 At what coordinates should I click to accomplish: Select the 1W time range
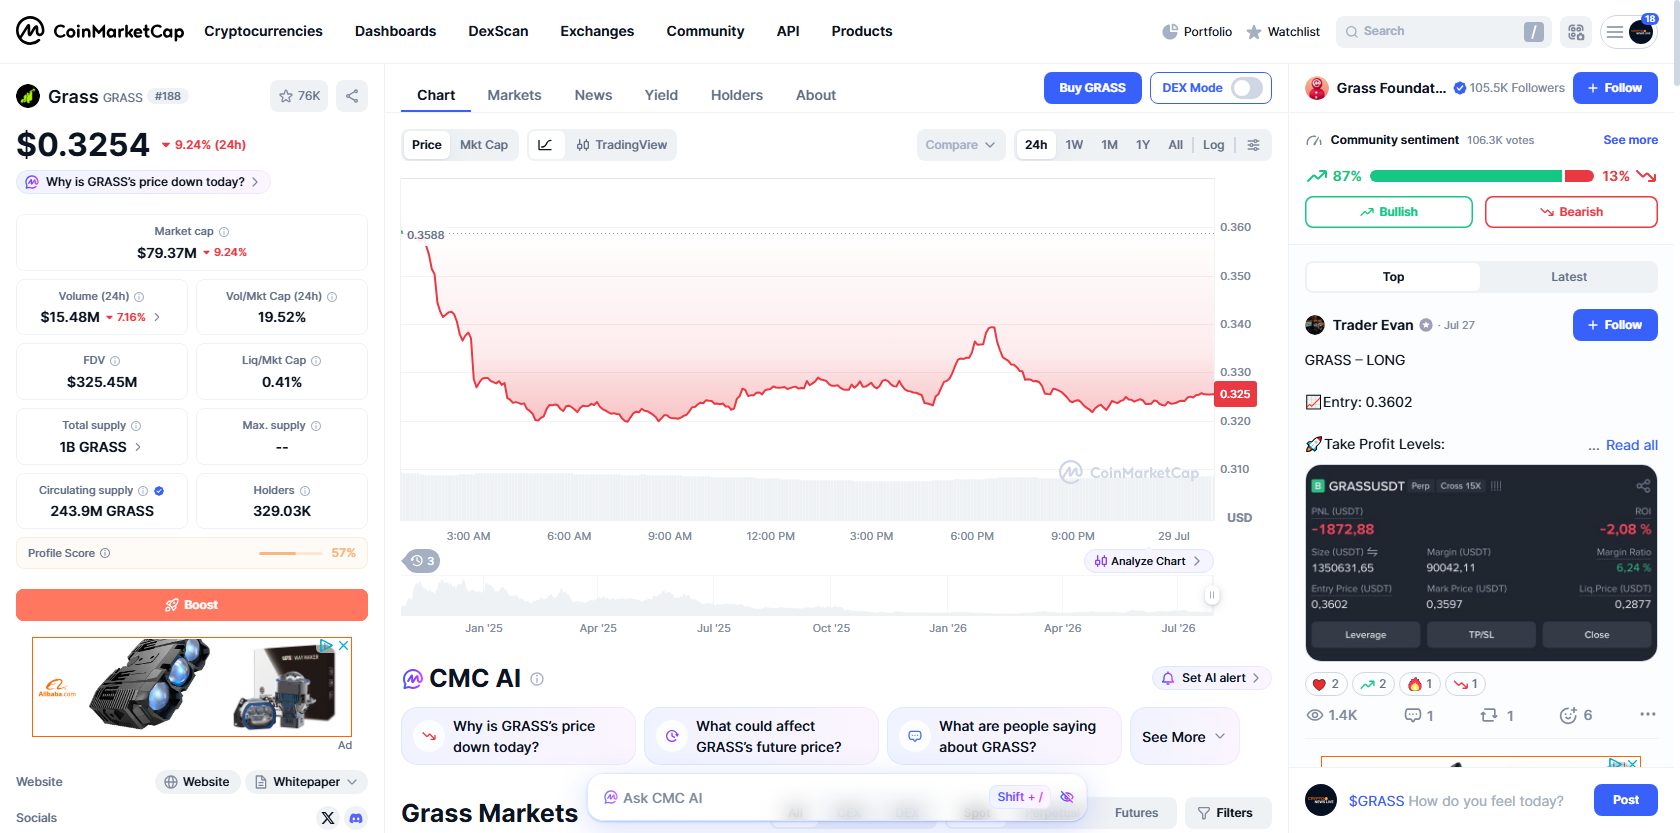click(1074, 145)
